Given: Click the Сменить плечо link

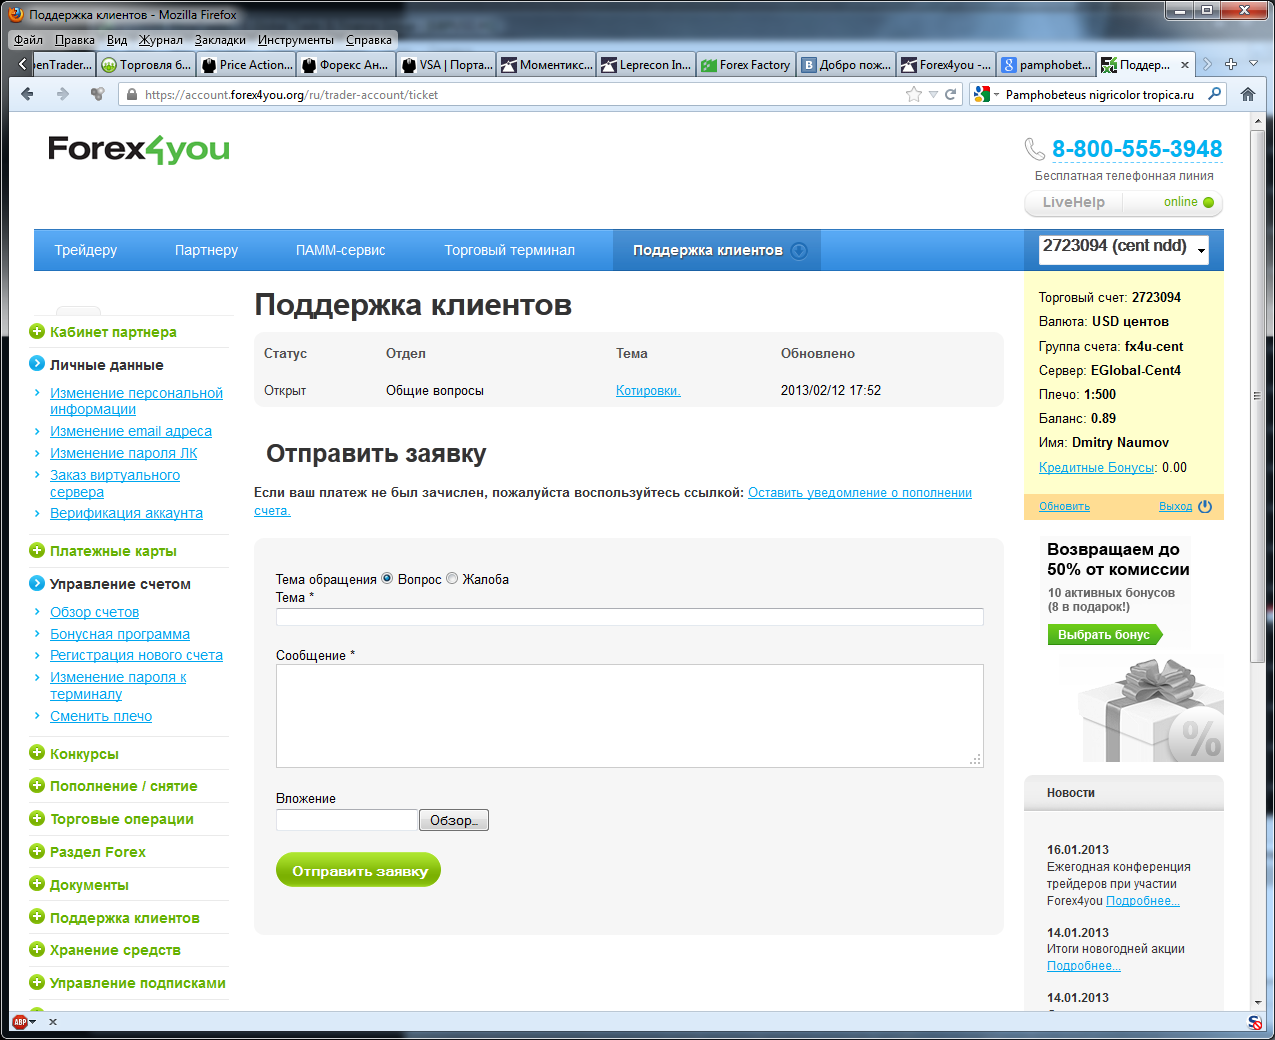Looking at the screenshot, I should pyautogui.click(x=101, y=716).
